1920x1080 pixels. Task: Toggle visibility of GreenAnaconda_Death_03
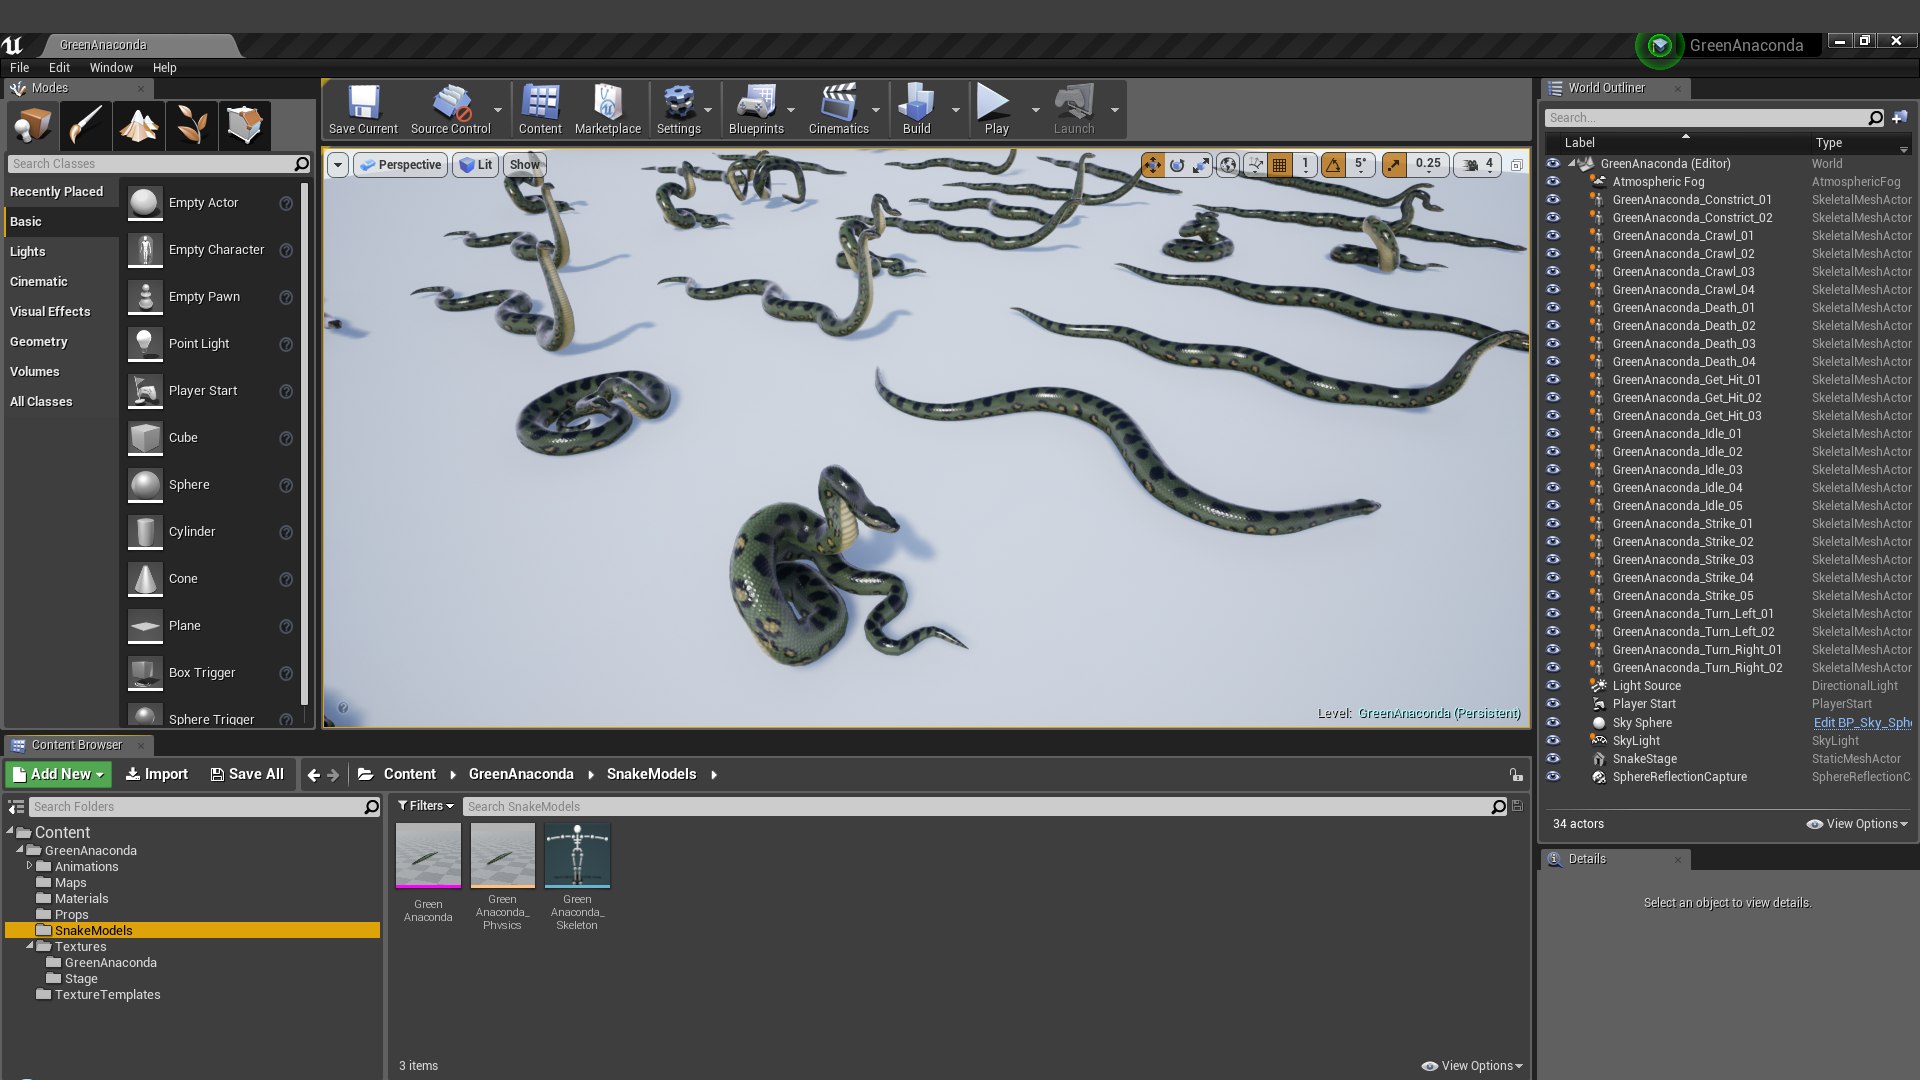click(1553, 344)
